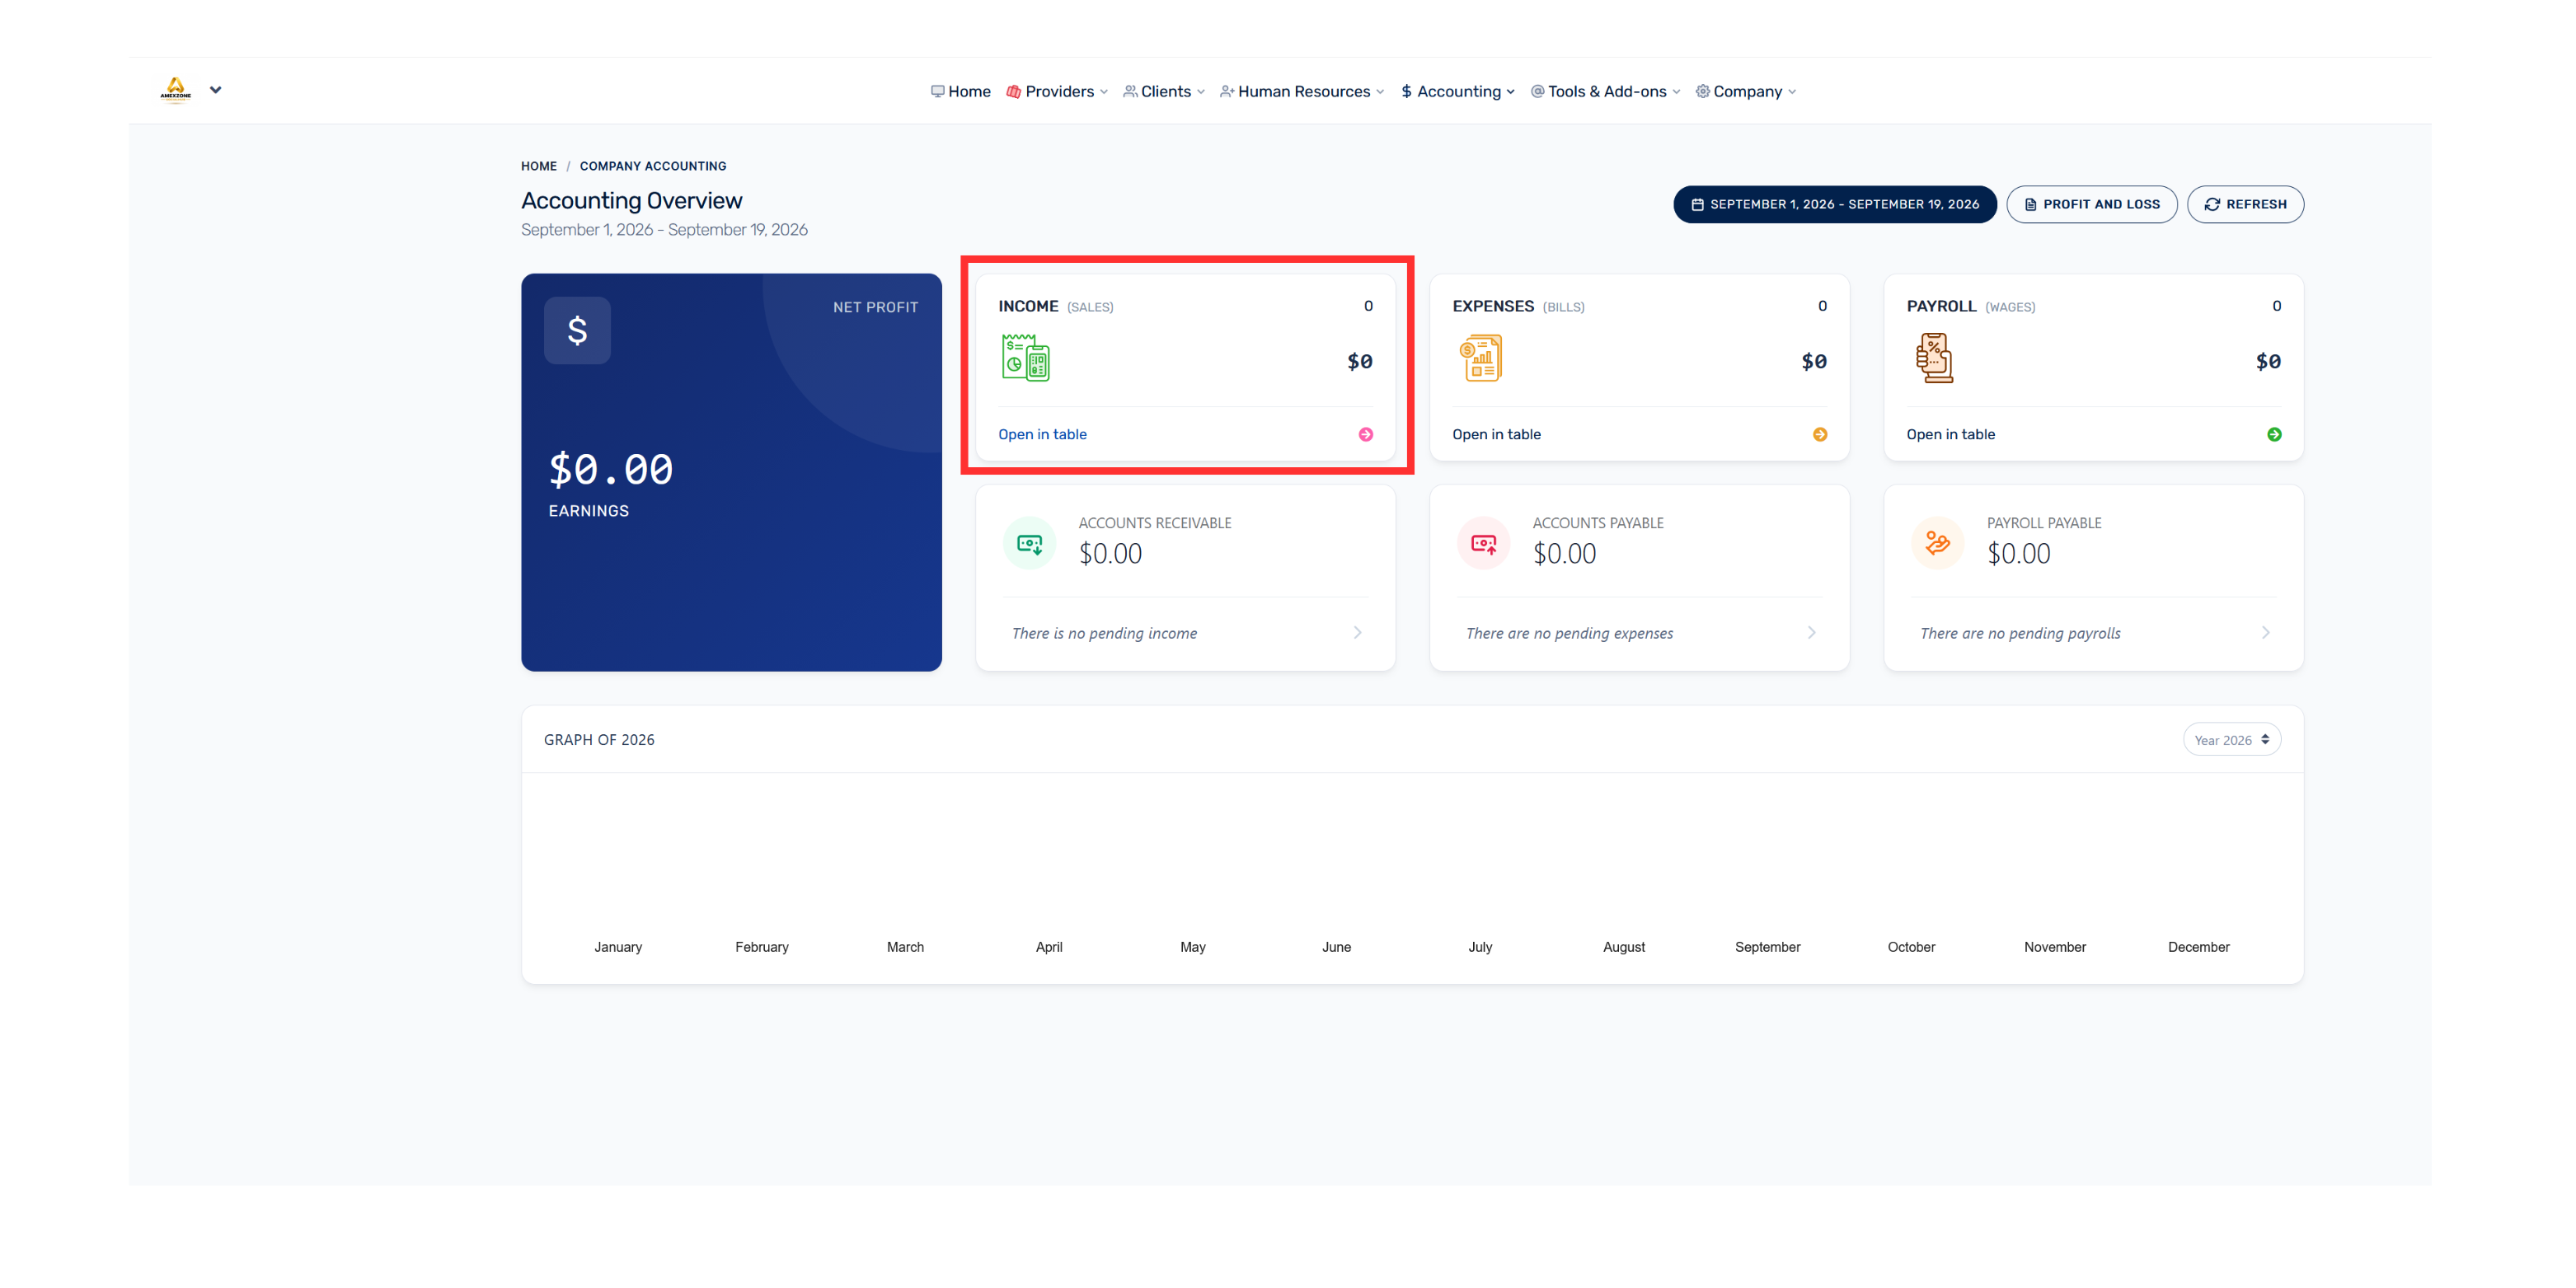Screen dimensions: 2576x1288
Task: Expand the no pending expenses chevron
Action: pyautogui.click(x=1811, y=632)
